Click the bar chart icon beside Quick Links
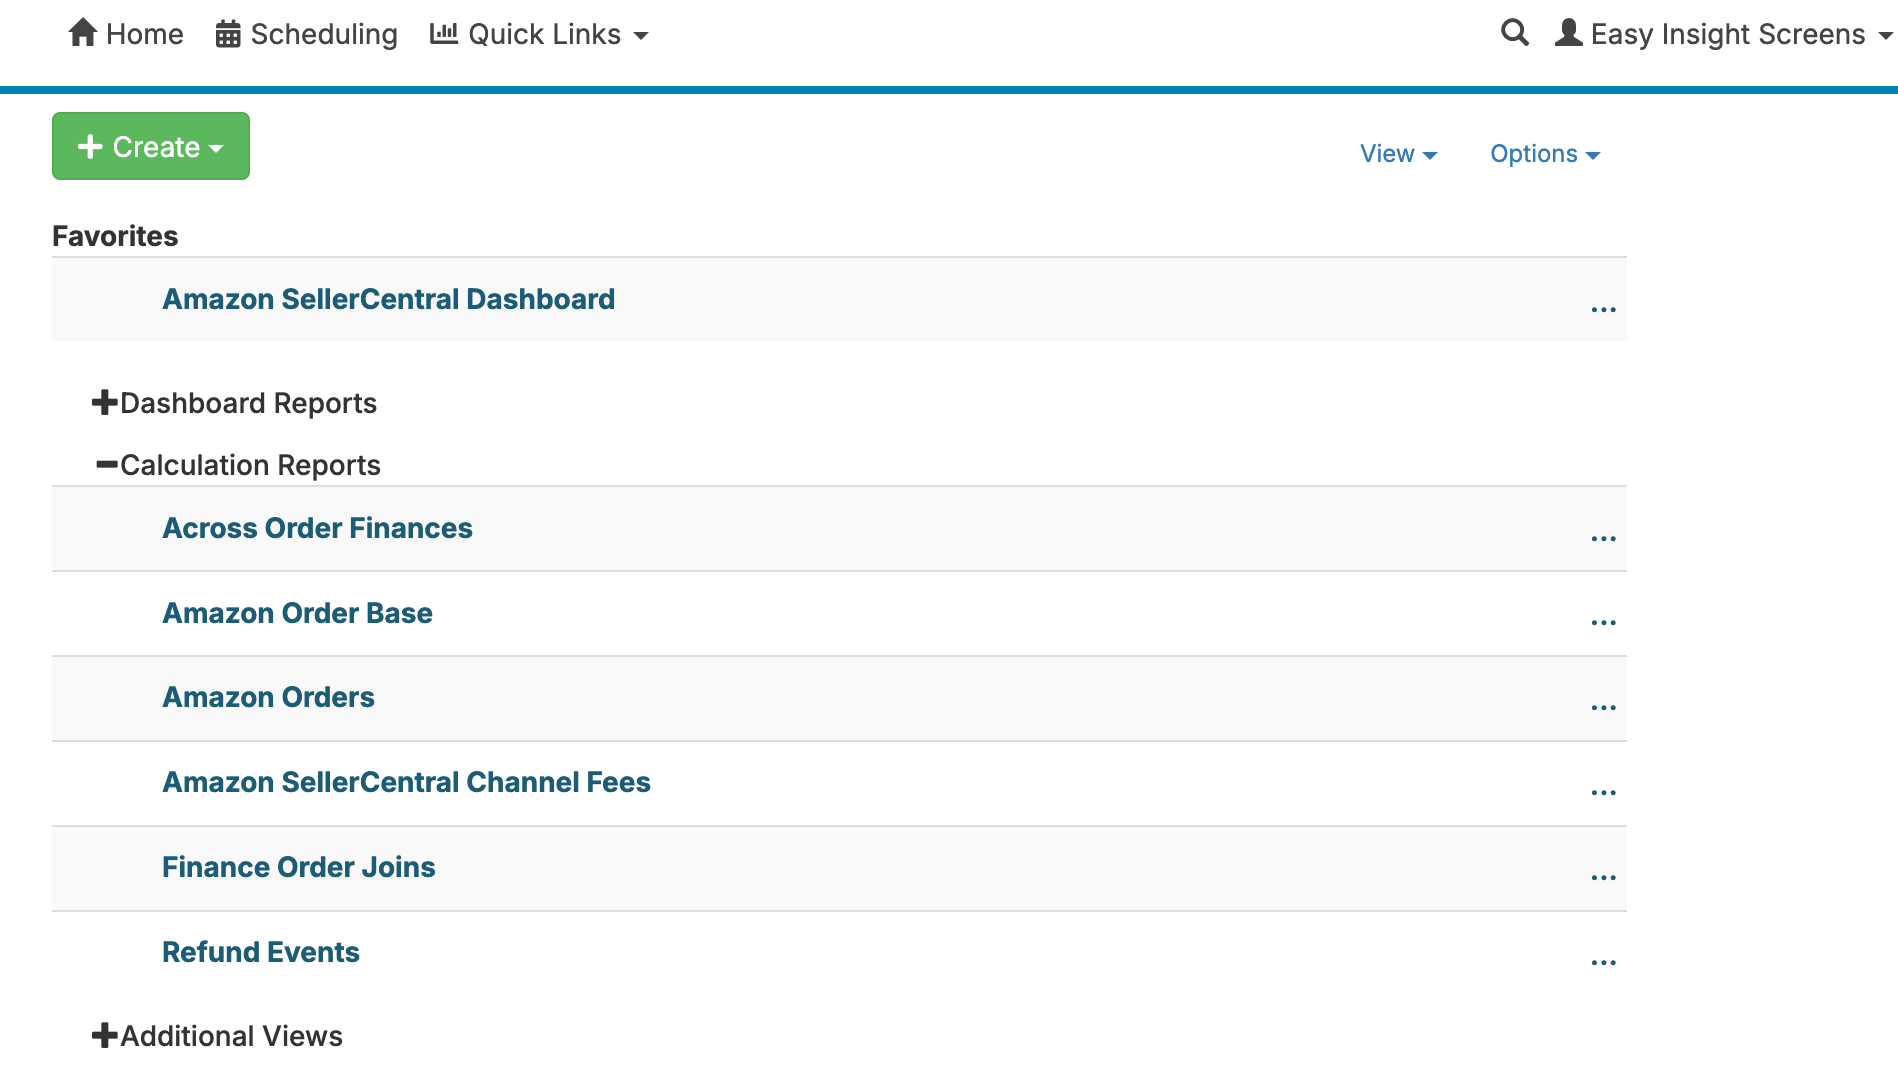The image size is (1898, 1081). 443,32
